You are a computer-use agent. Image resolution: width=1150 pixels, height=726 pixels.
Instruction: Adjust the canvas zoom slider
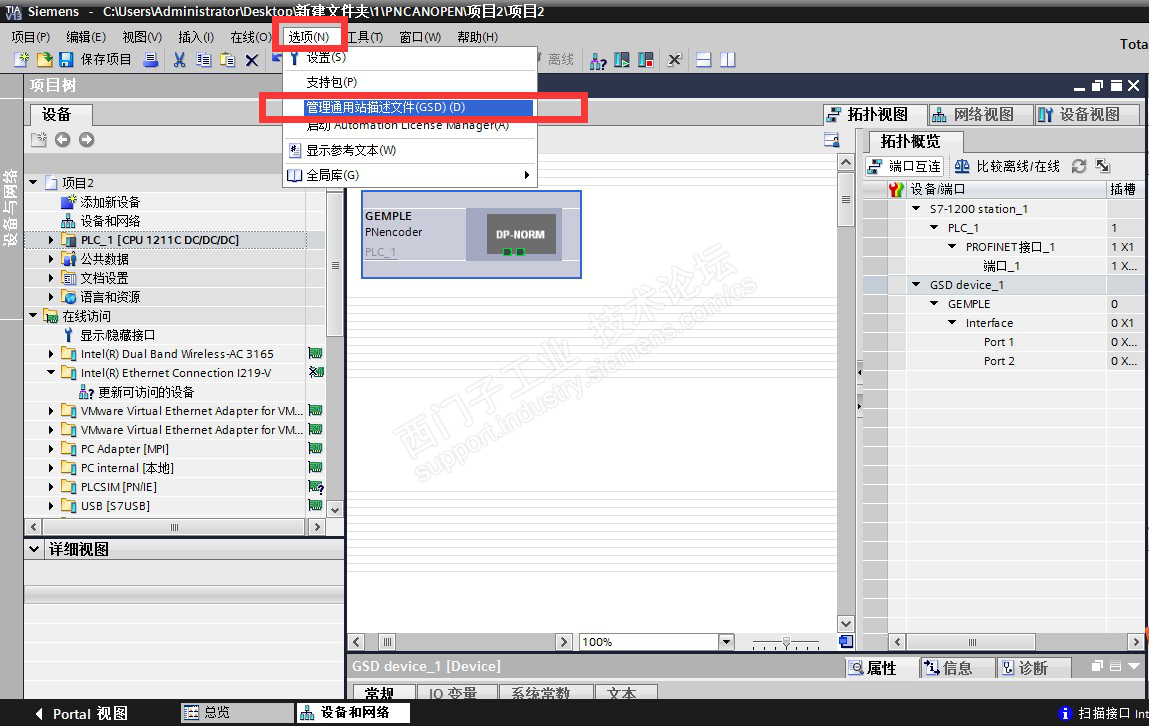click(x=786, y=642)
